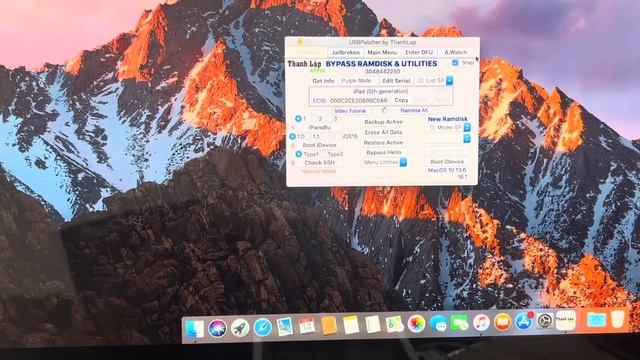Open blue Downloads folder in dock
640x360 pixels.
[596, 320]
